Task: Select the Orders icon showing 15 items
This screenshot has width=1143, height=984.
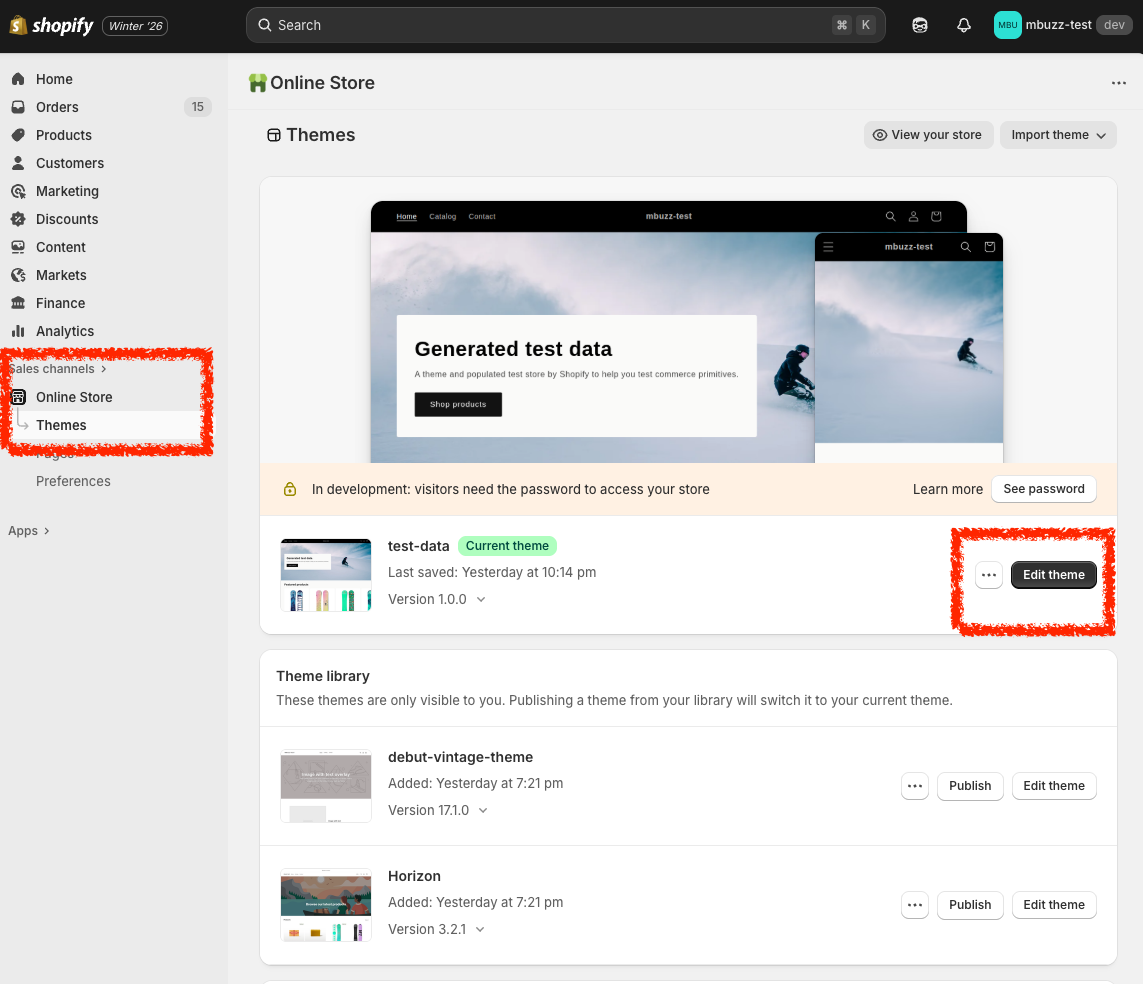Action: tap(20, 107)
